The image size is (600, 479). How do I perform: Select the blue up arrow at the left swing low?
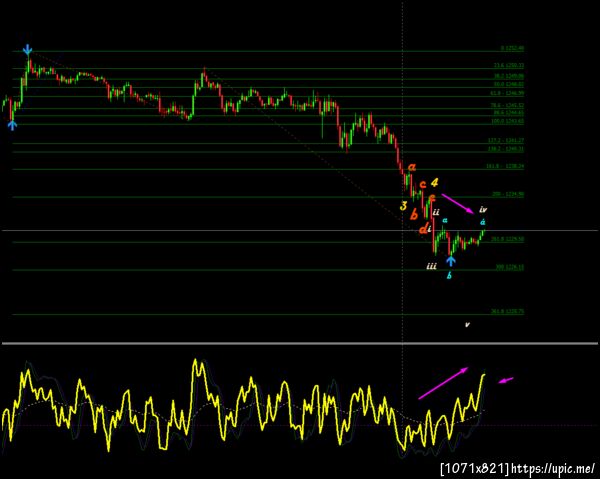[x=12, y=125]
